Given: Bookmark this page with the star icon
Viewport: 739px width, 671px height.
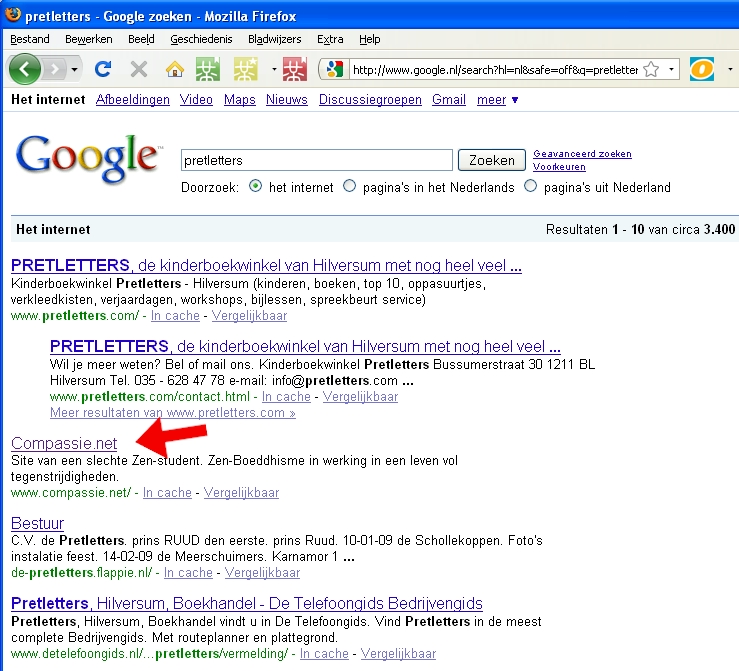Looking at the screenshot, I should (651, 70).
